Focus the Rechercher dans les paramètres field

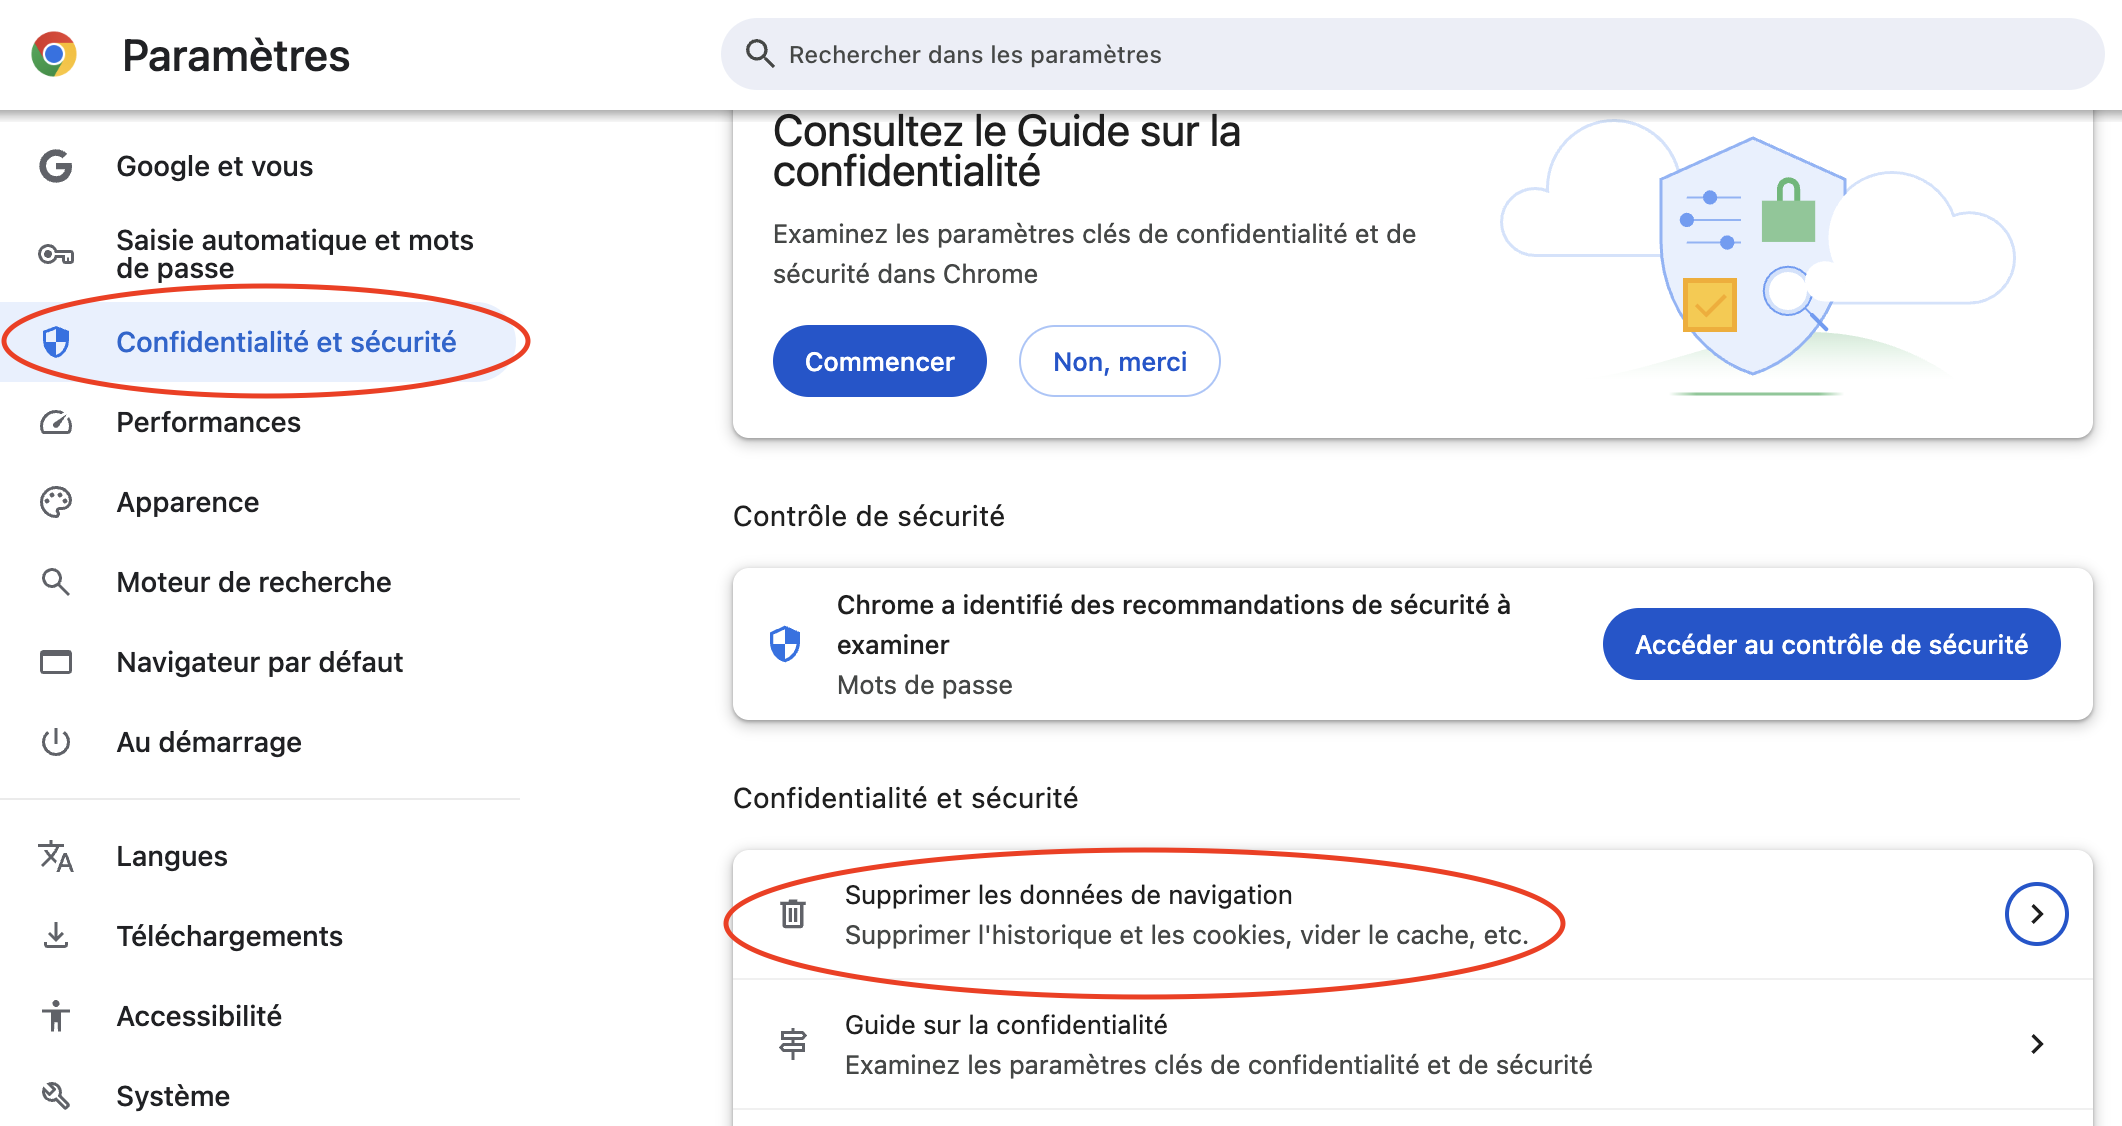point(1412,54)
